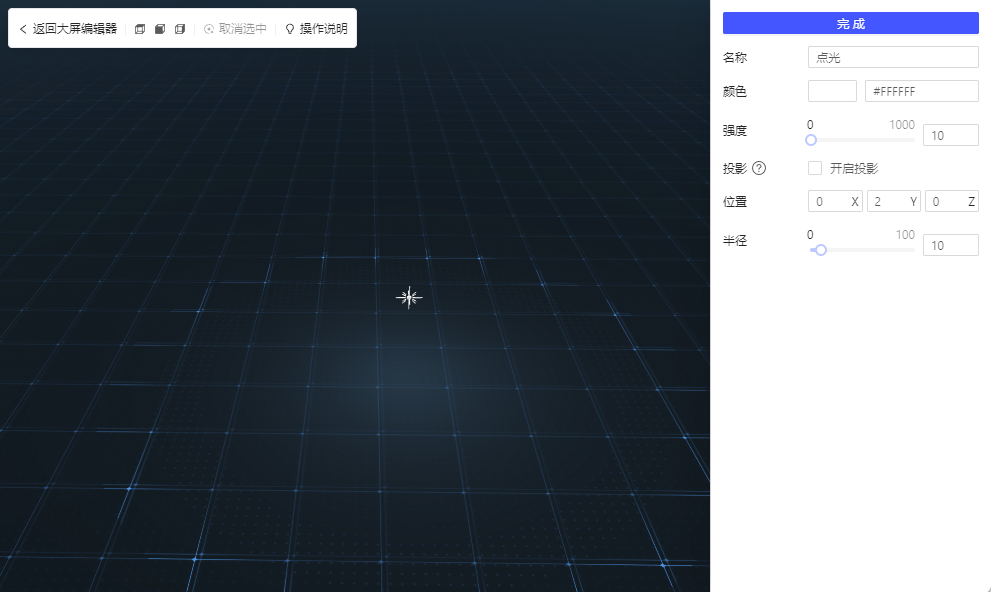The height and width of the screenshot is (592, 991).
Task: Select the point light marker in the viewport
Action: tap(409, 297)
